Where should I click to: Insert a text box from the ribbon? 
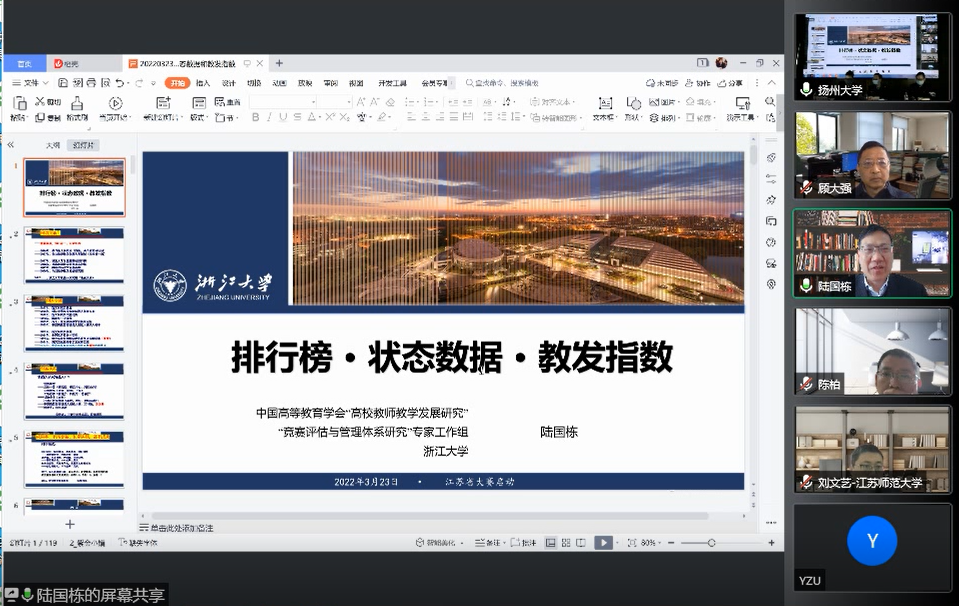604,104
